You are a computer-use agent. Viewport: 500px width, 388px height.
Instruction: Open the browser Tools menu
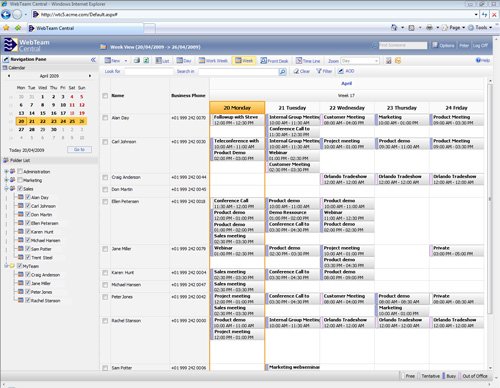(481, 28)
